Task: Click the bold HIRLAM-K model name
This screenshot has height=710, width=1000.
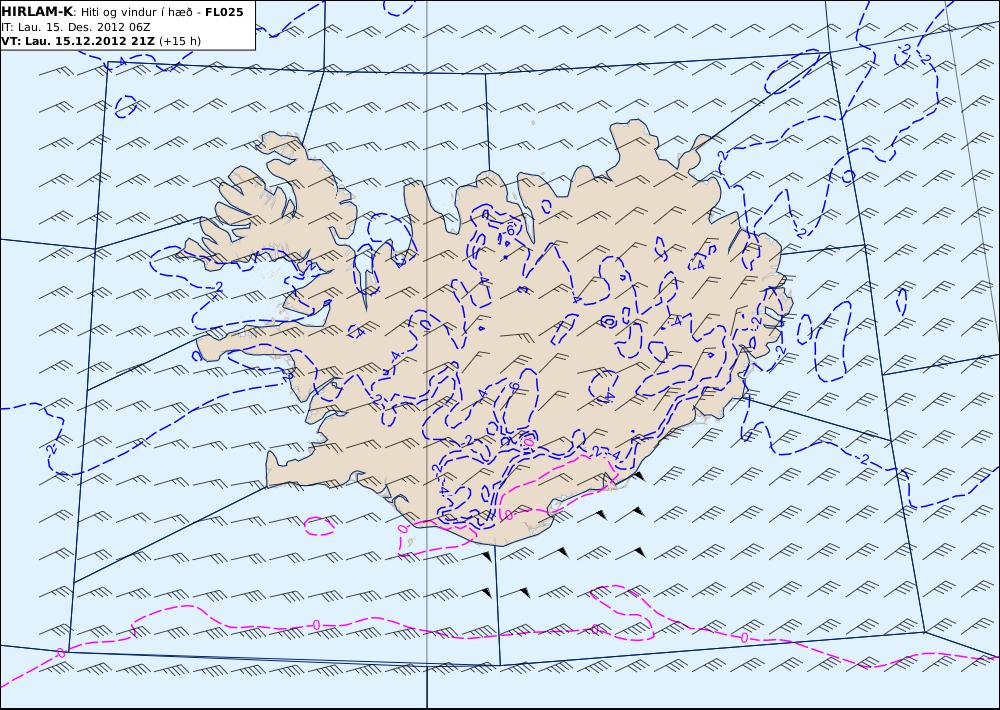Action: click(37, 12)
